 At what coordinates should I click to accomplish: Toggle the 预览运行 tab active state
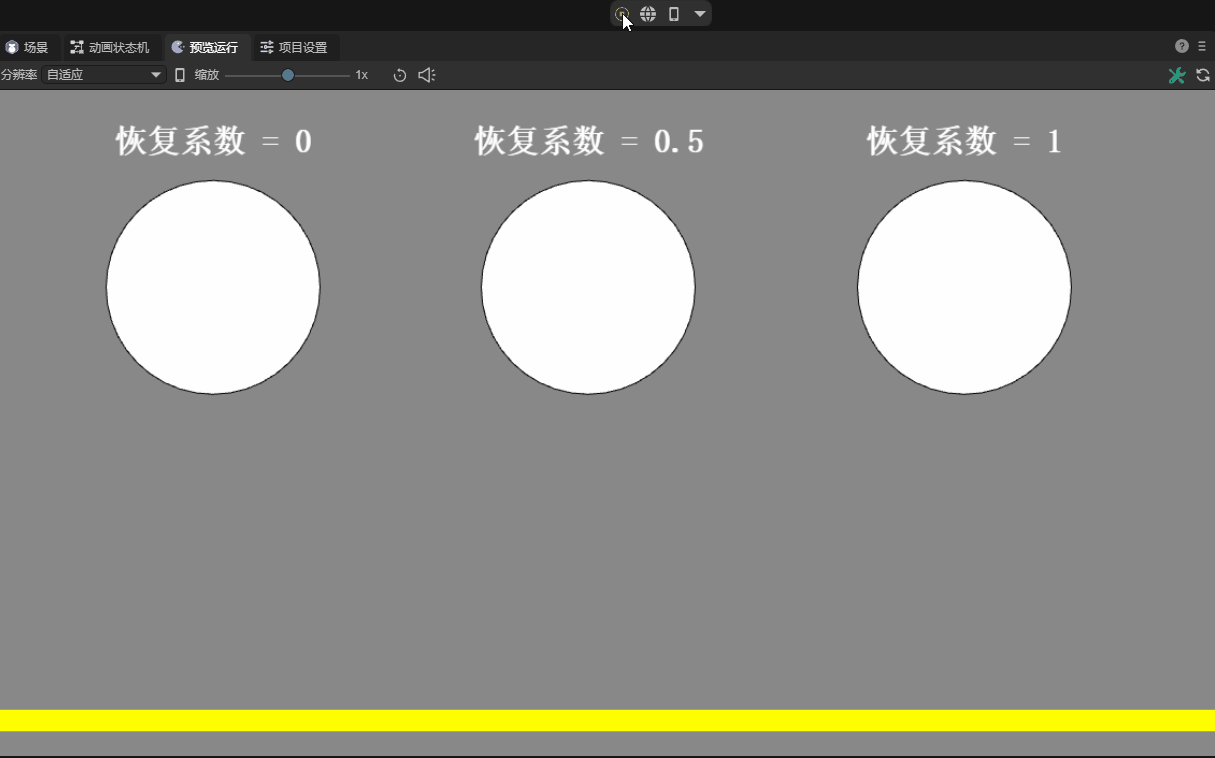(205, 47)
